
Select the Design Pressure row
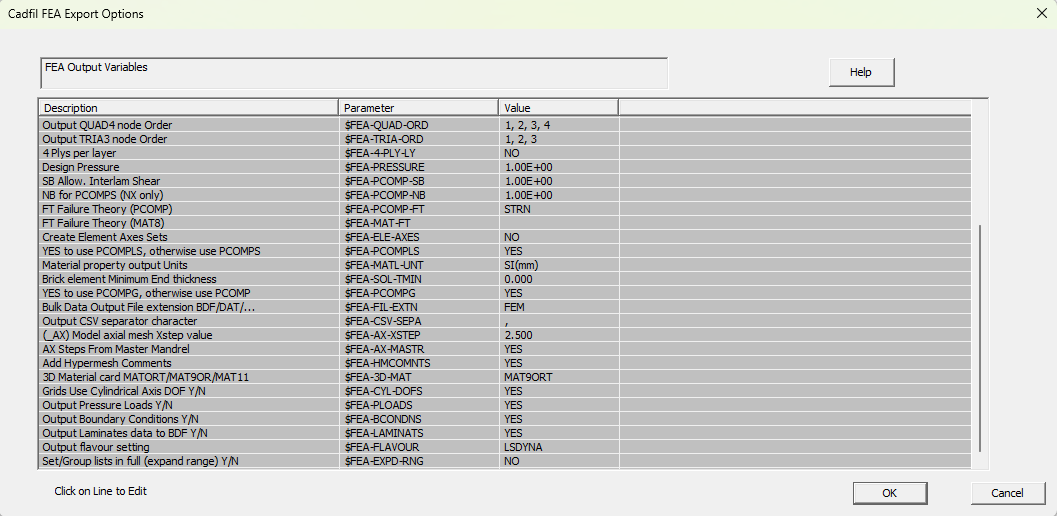pyautogui.click(x=505, y=167)
